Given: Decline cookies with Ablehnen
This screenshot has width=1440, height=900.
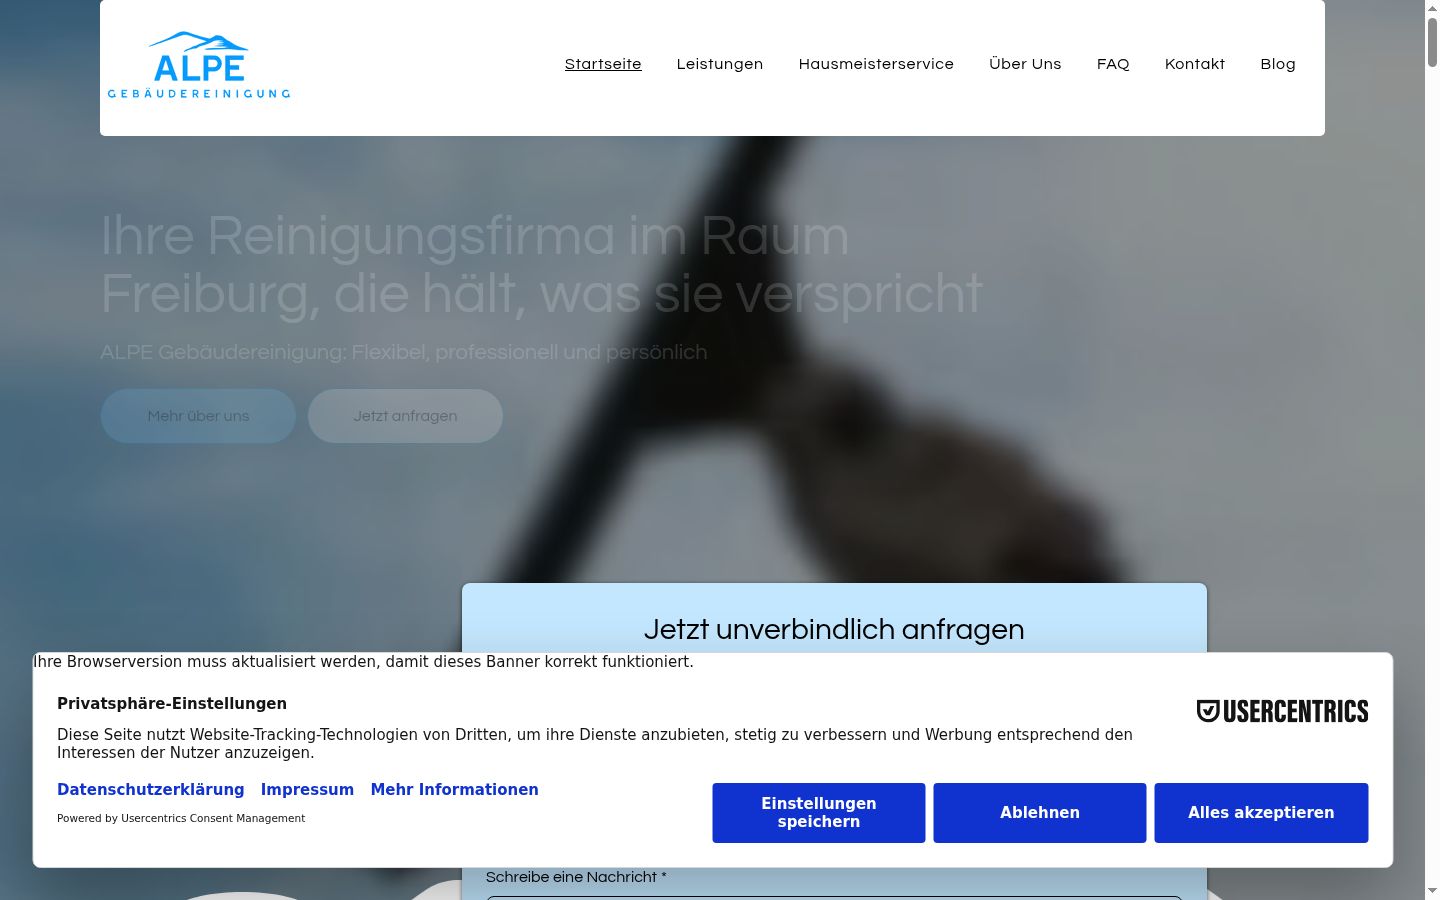Looking at the screenshot, I should coord(1040,813).
